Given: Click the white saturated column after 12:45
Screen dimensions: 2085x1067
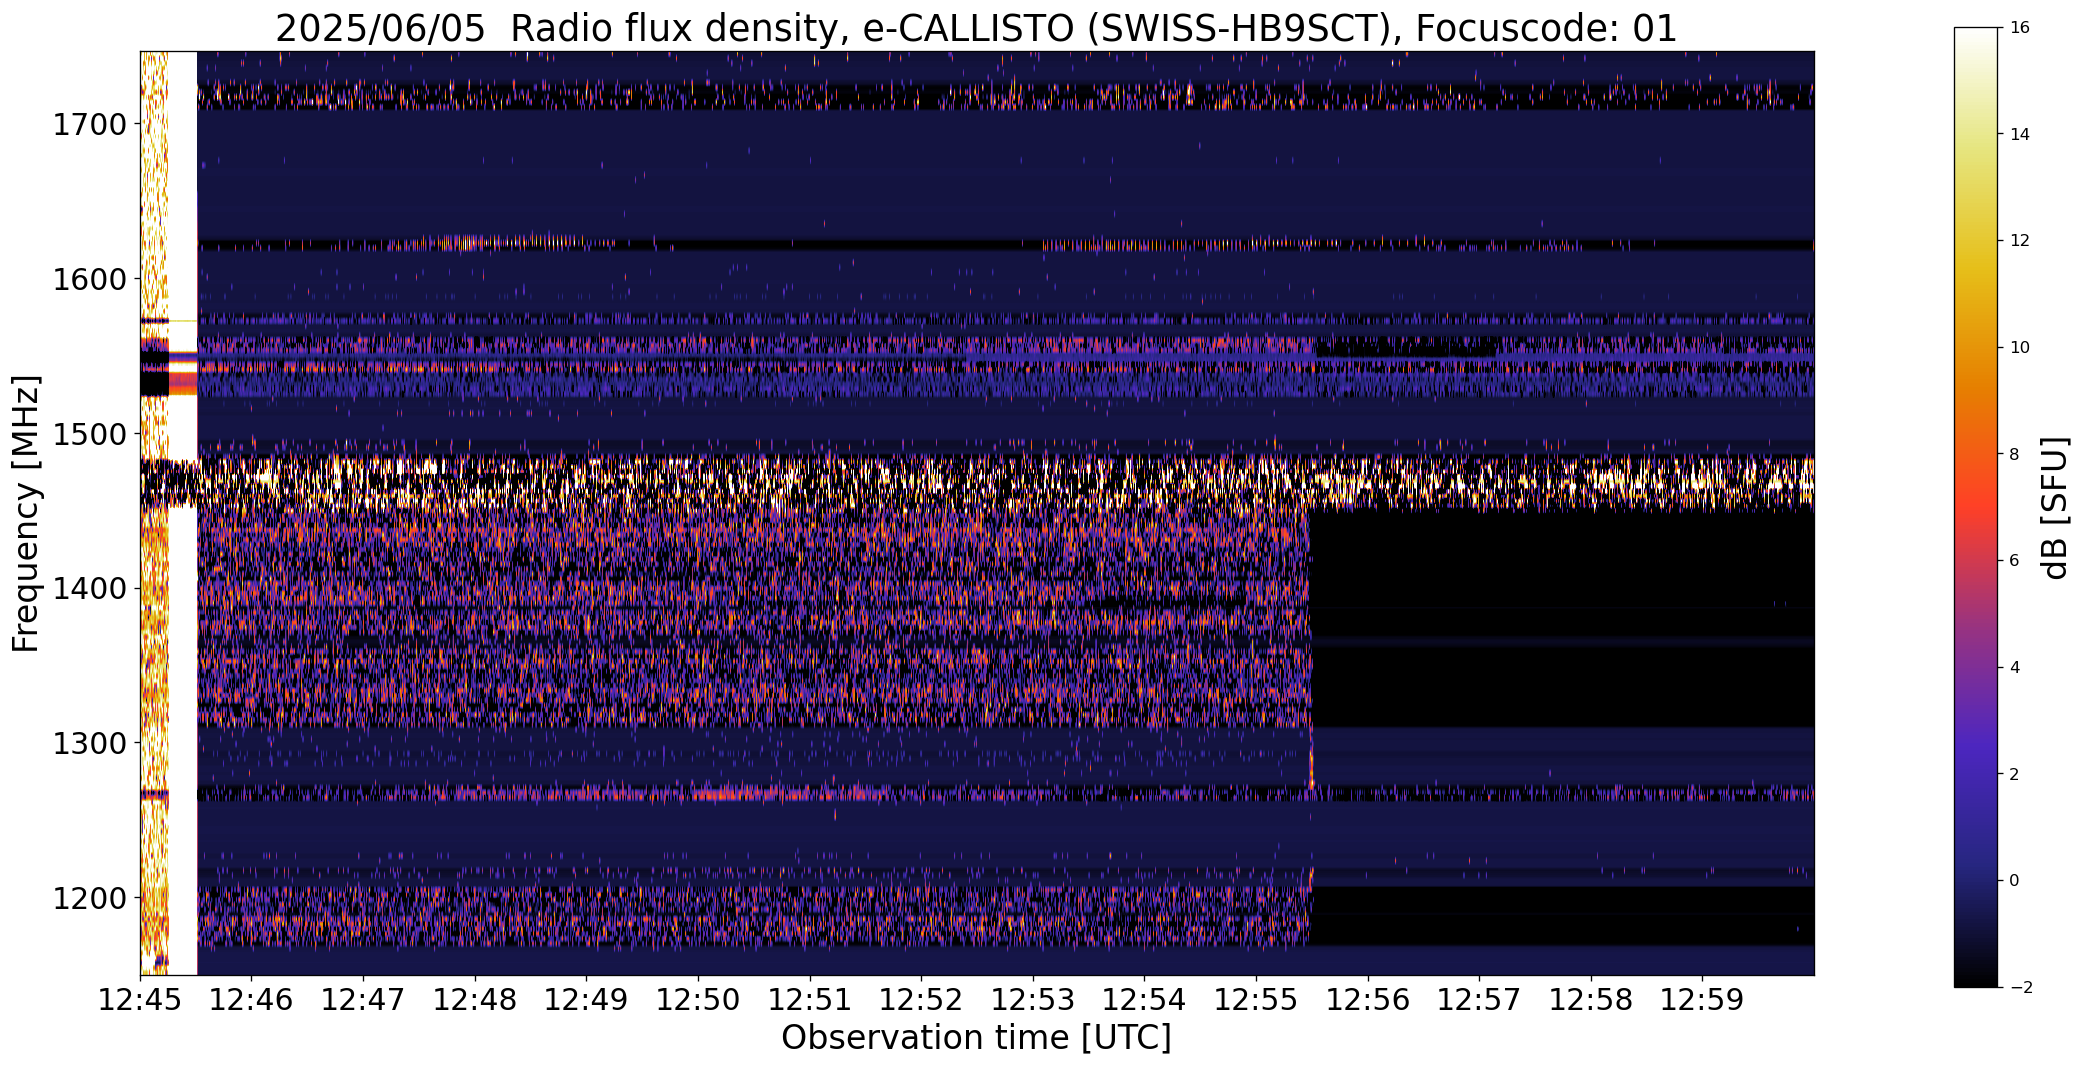Looking at the screenshot, I should (182, 513).
